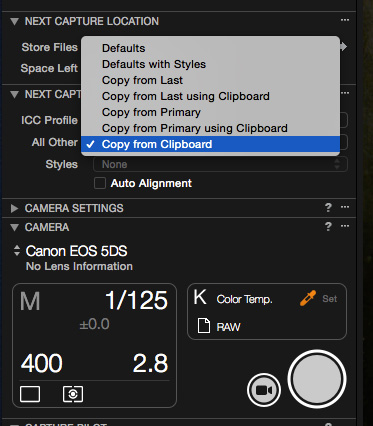Viewport: 373px width, 426px height.
Task: Click the ICC Profile label
Action: (x=49, y=120)
